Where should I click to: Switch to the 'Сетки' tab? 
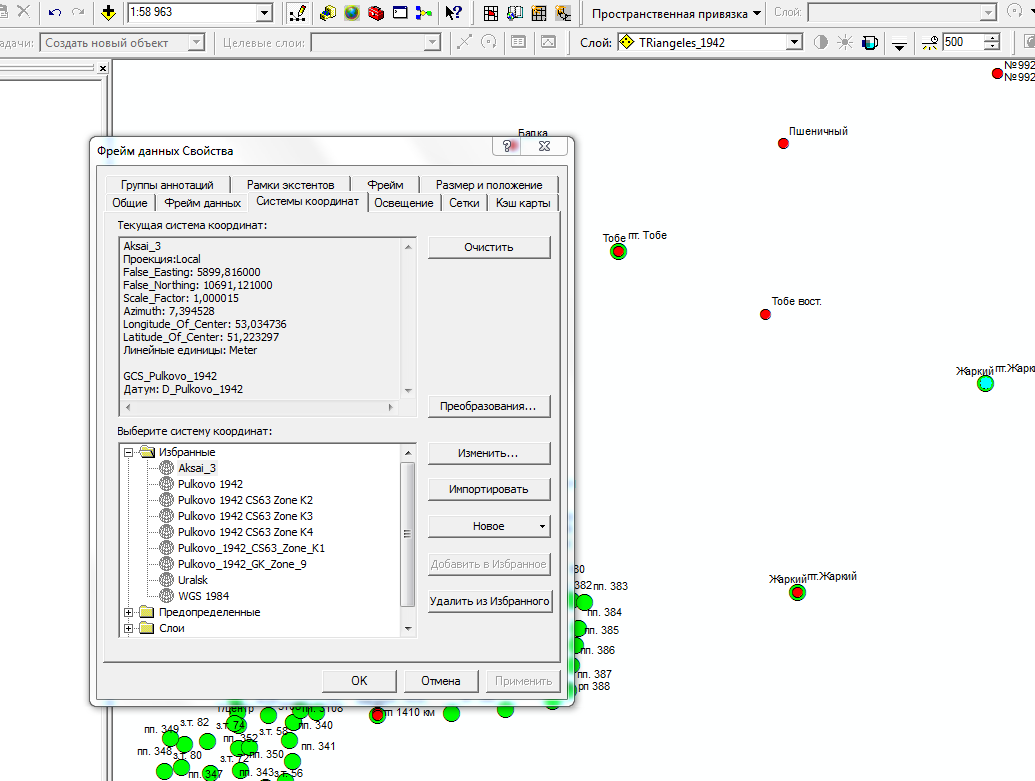[x=463, y=203]
